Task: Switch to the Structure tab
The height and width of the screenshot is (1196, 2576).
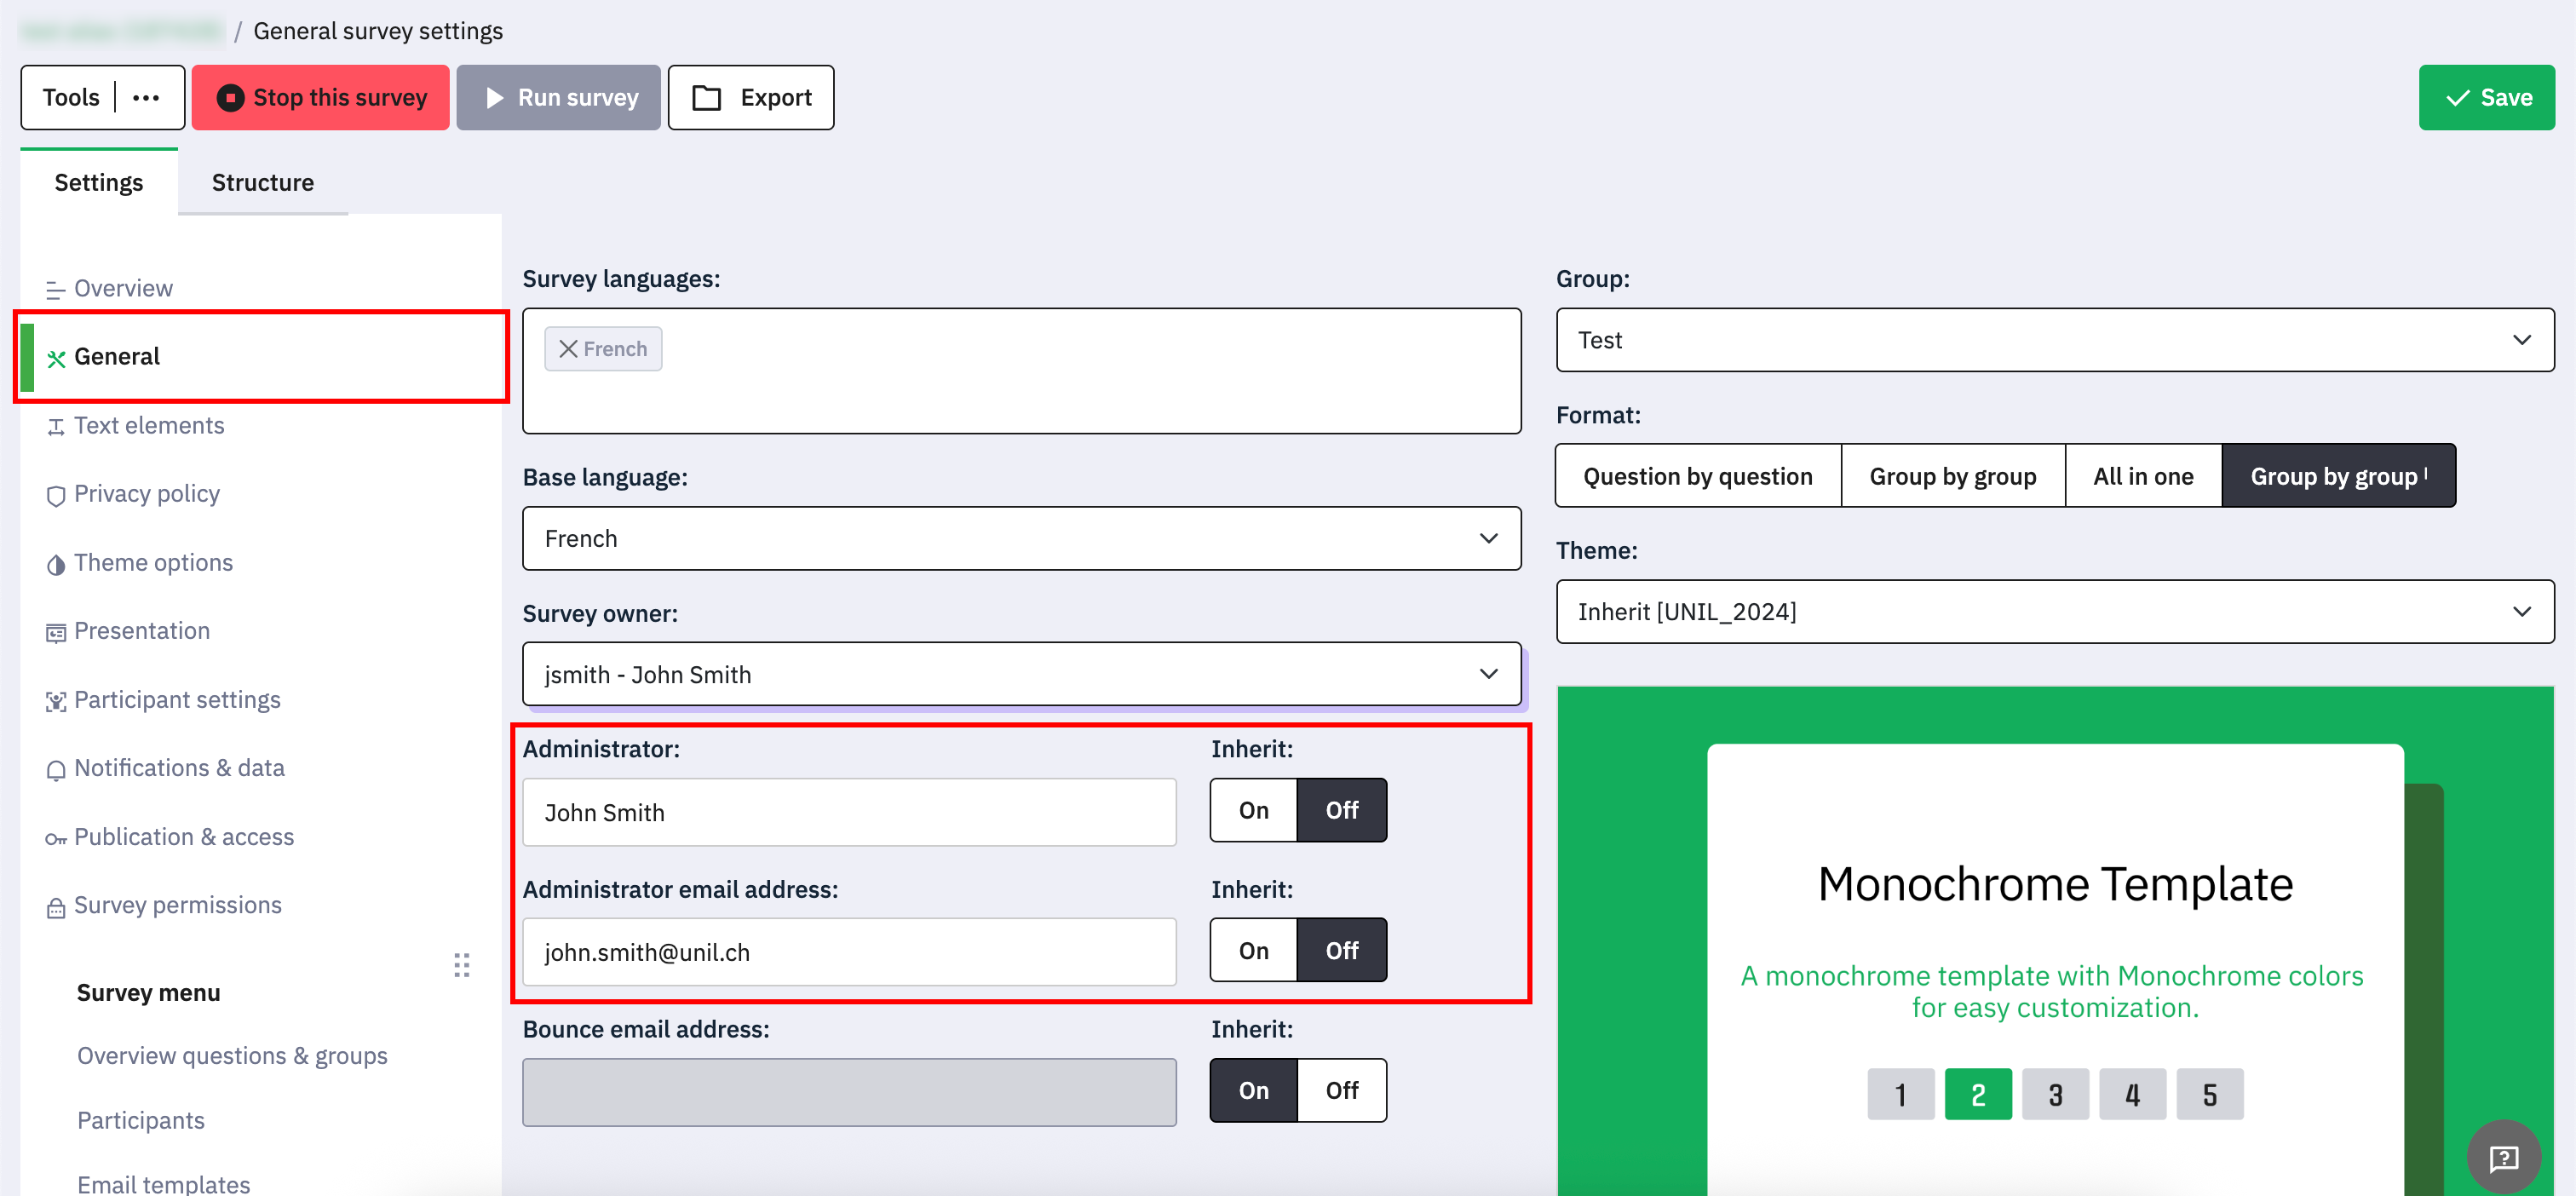Action: pos(263,183)
